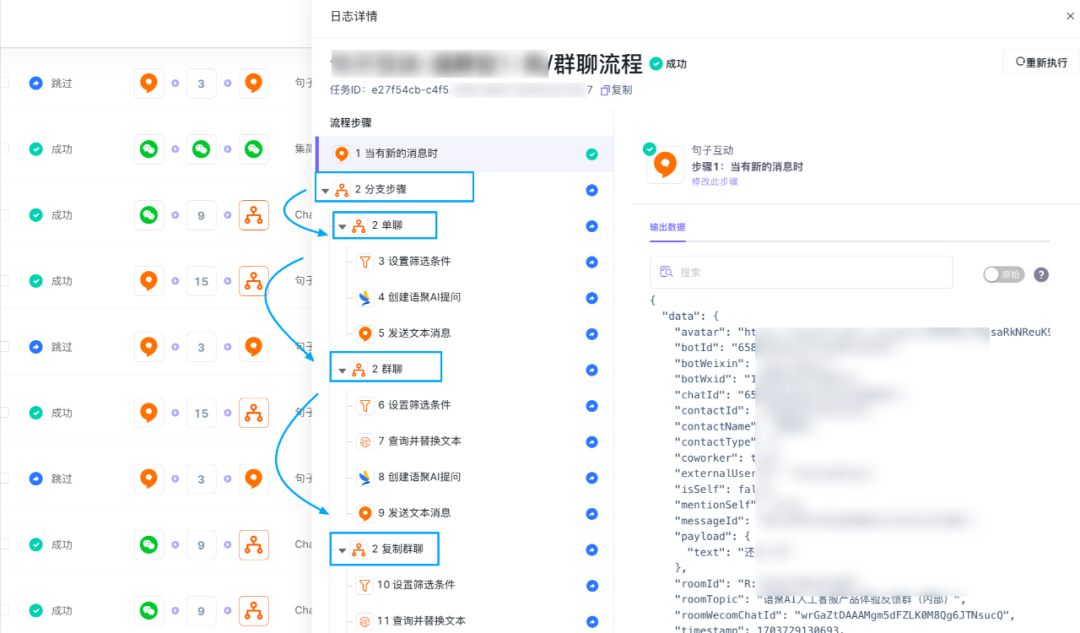Click skipped status icon for step 4

point(592,298)
